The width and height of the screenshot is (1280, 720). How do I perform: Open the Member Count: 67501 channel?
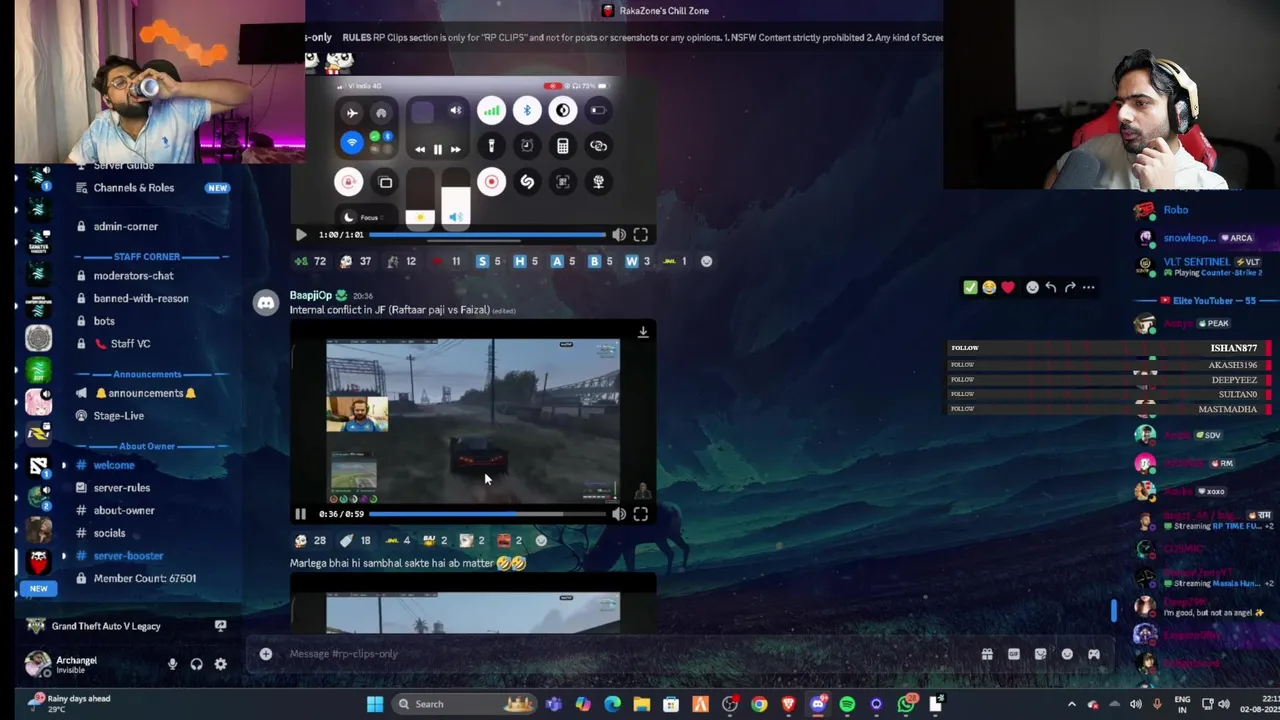coord(144,578)
